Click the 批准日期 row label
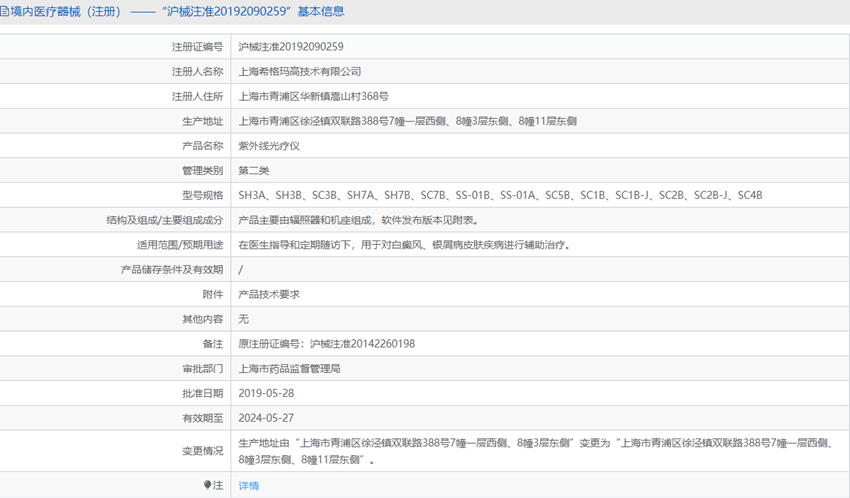This screenshot has height=498, width=850. 202,393
